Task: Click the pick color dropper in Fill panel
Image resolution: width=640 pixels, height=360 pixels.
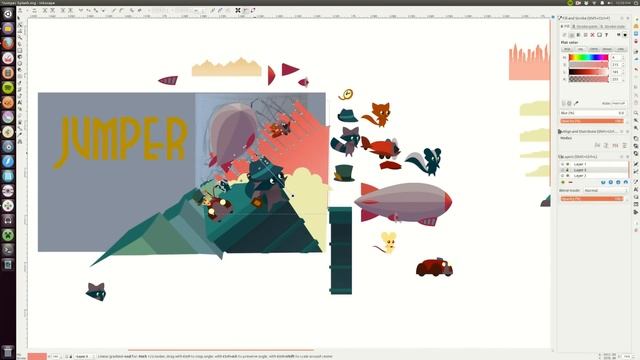Action: [x=576, y=103]
